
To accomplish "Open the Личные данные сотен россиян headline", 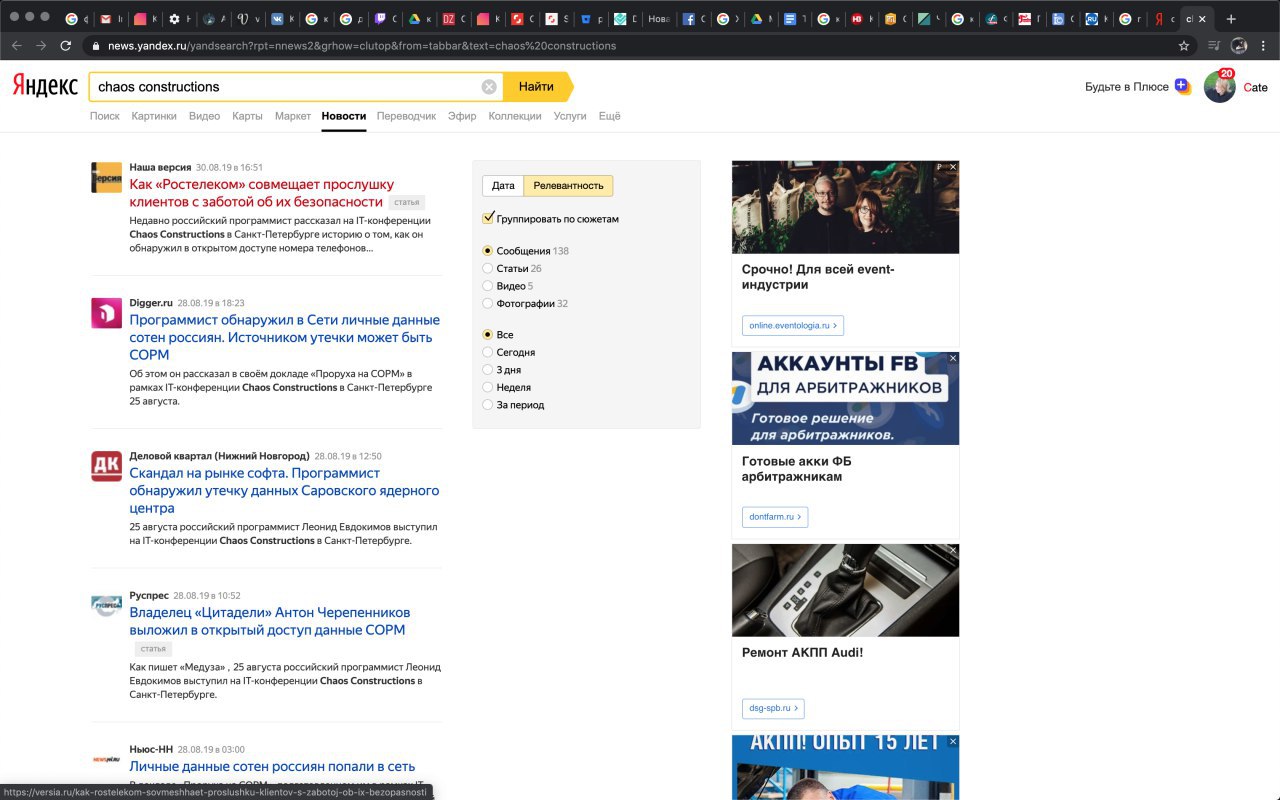I will 272,766.
